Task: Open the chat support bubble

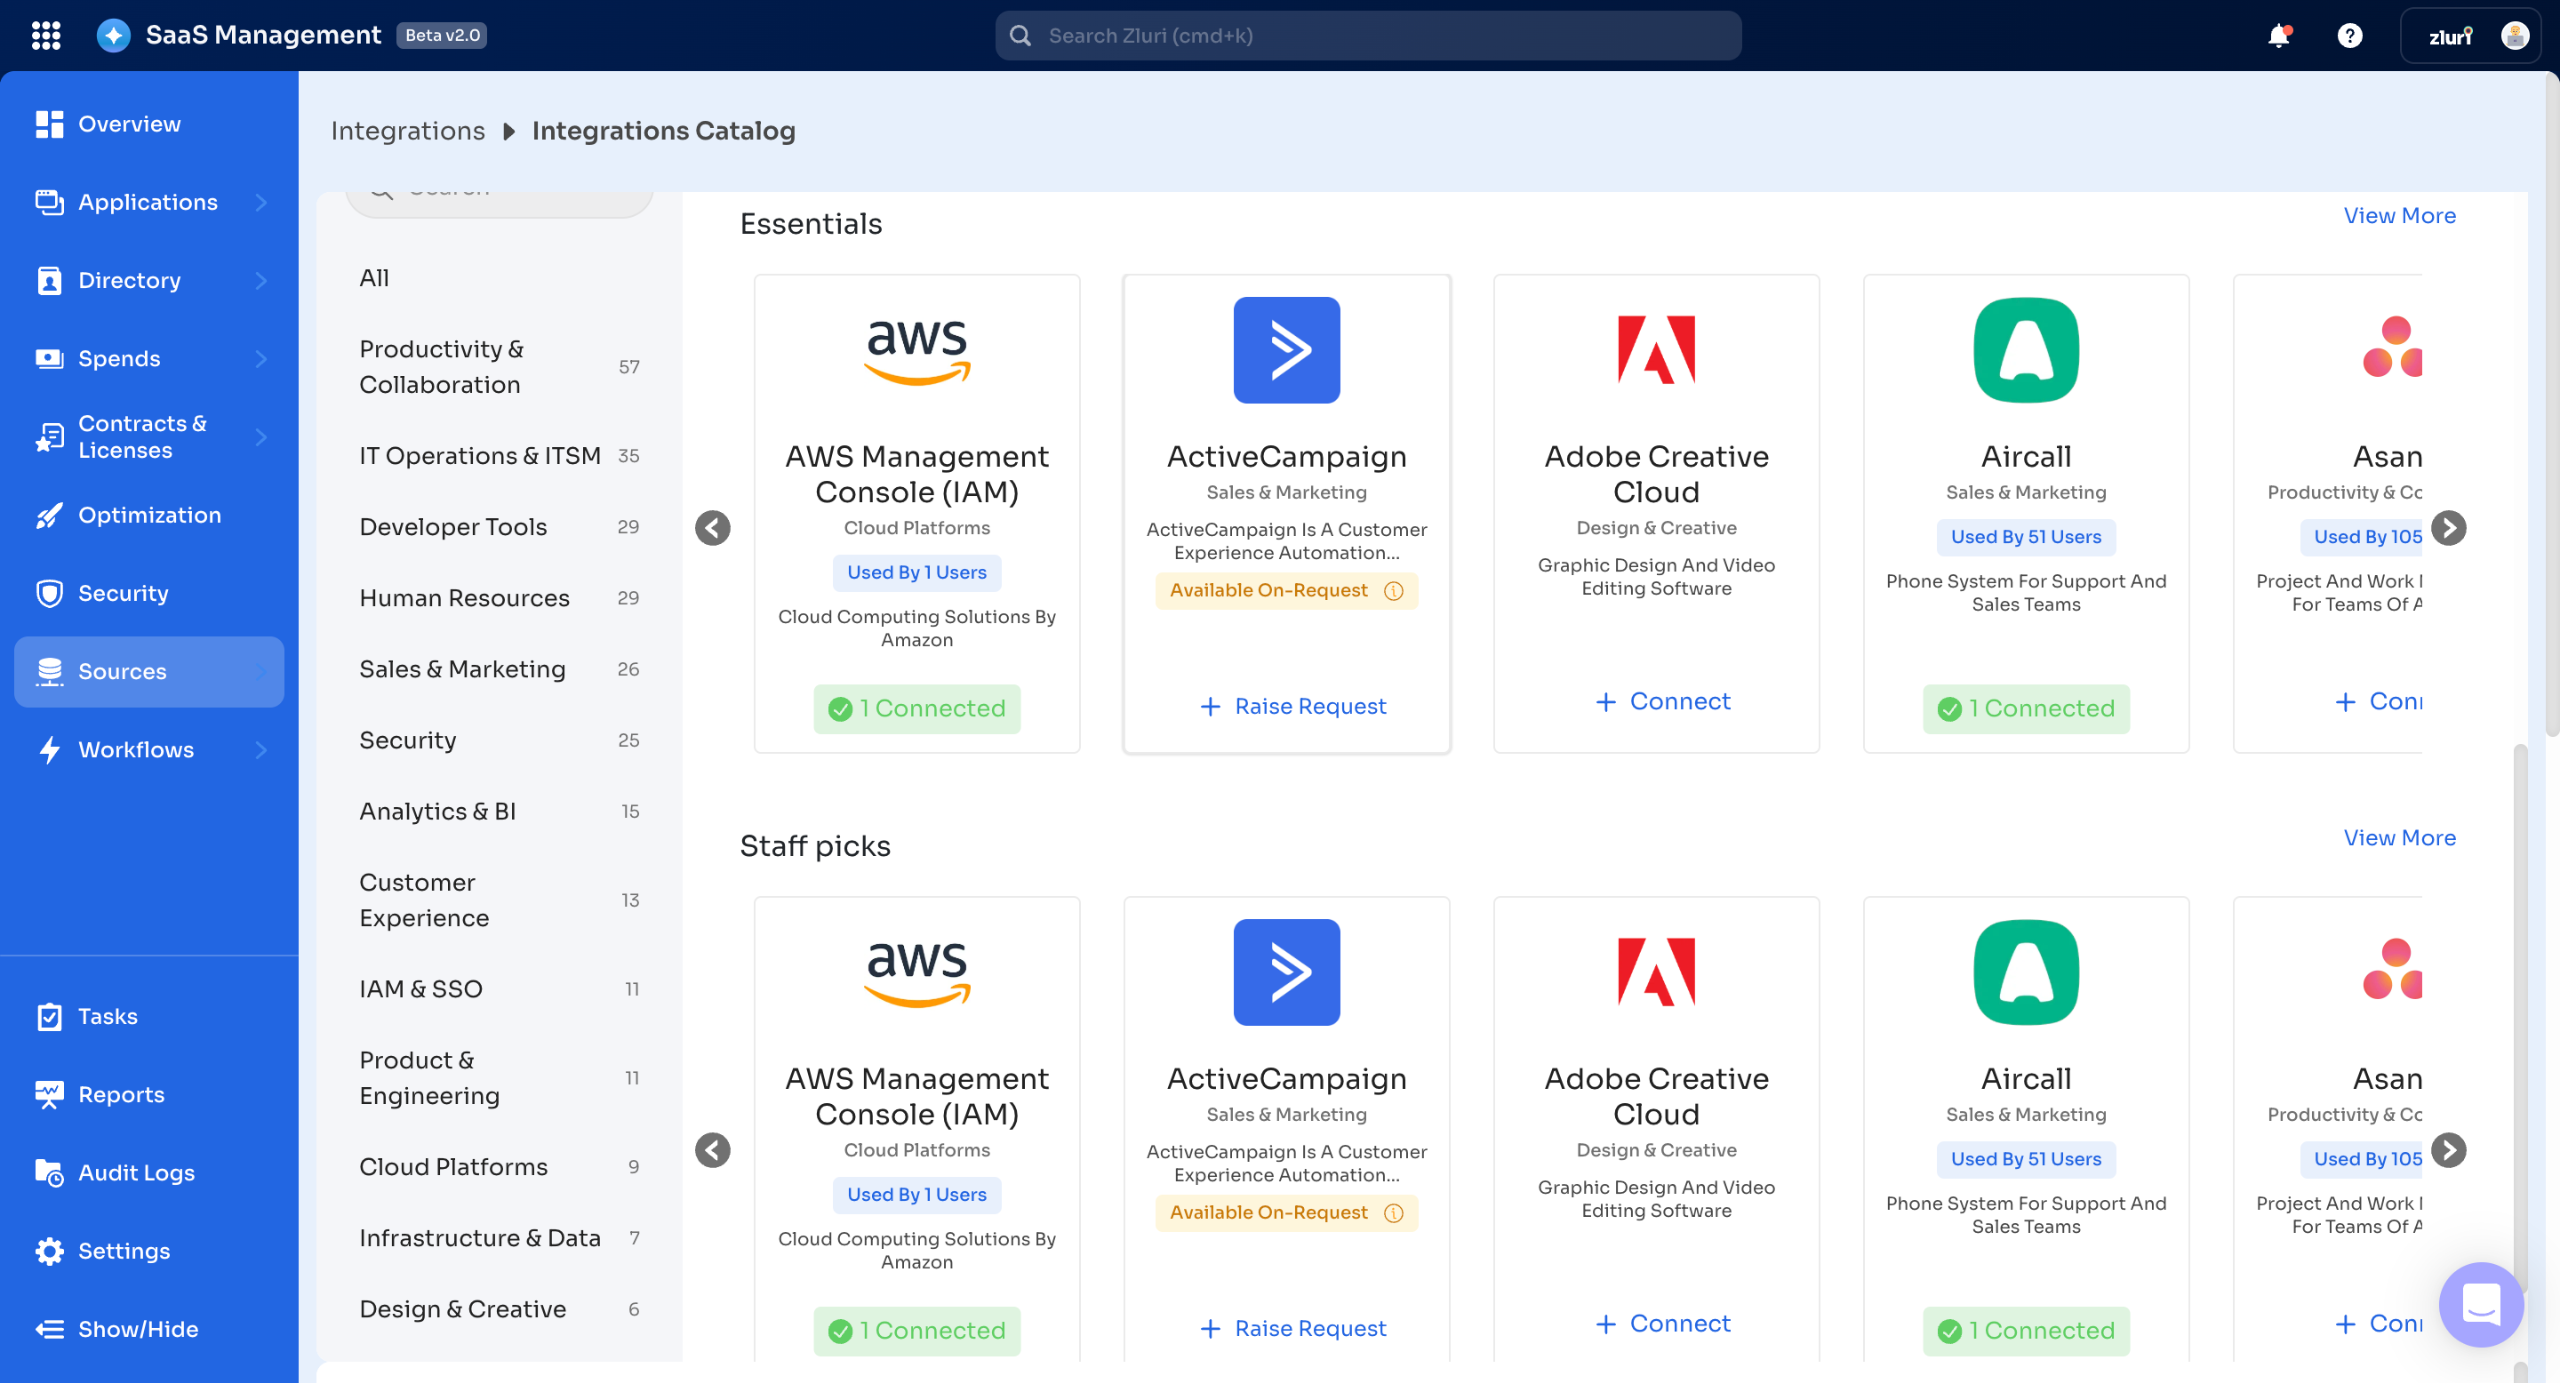Action: point(2481,1304)
